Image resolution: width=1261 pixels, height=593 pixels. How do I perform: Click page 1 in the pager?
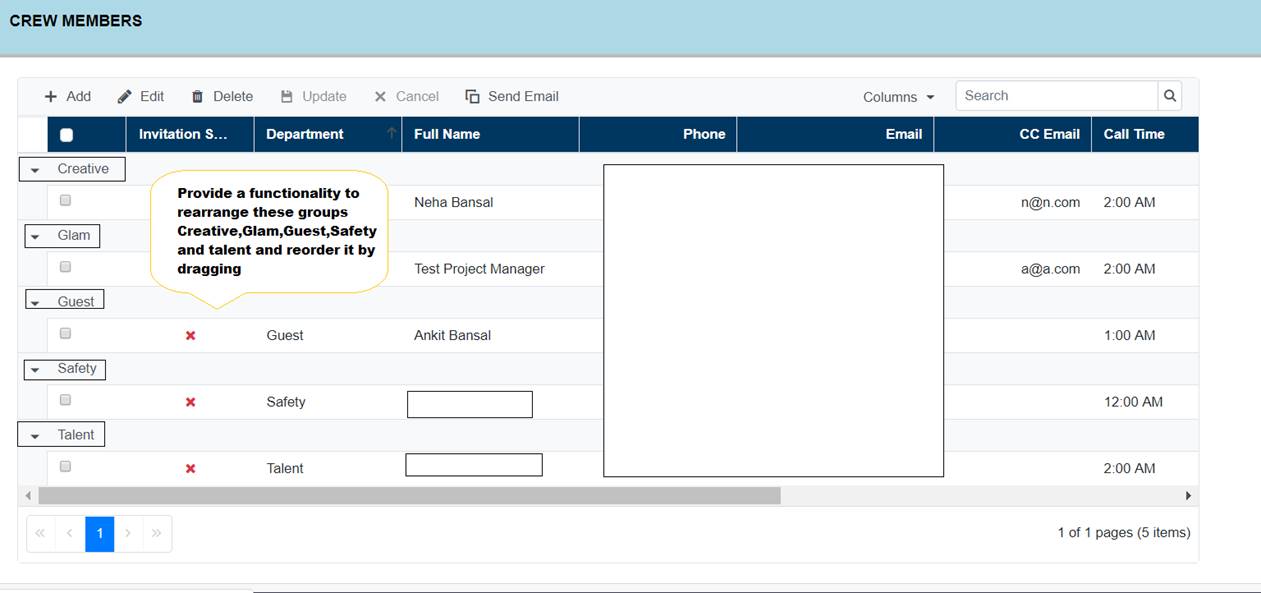point(100,534)
